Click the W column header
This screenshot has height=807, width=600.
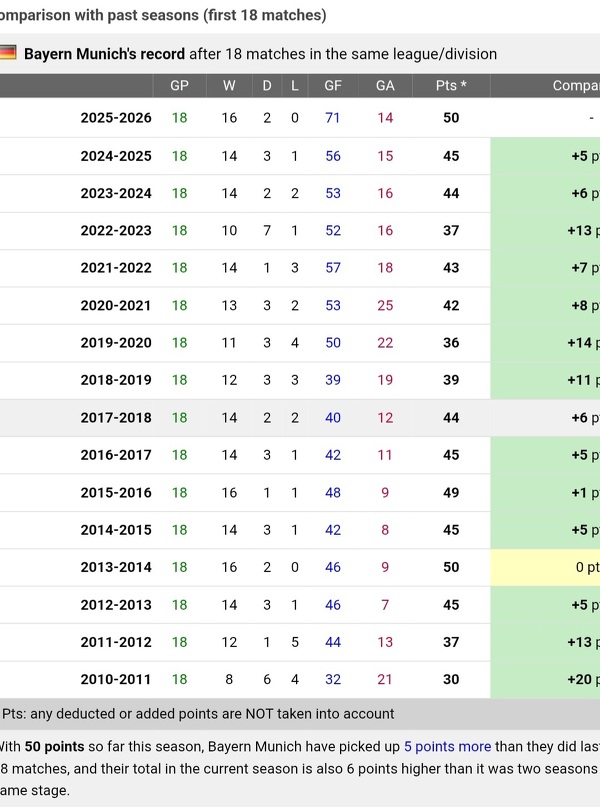pyautogui.click(x=229, y=86)
